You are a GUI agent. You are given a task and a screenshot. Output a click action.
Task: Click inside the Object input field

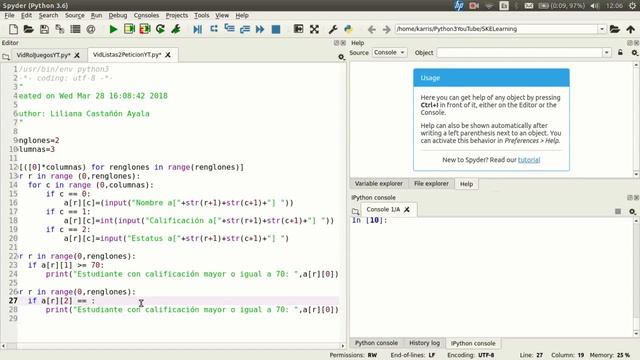(x=519, y=53)
